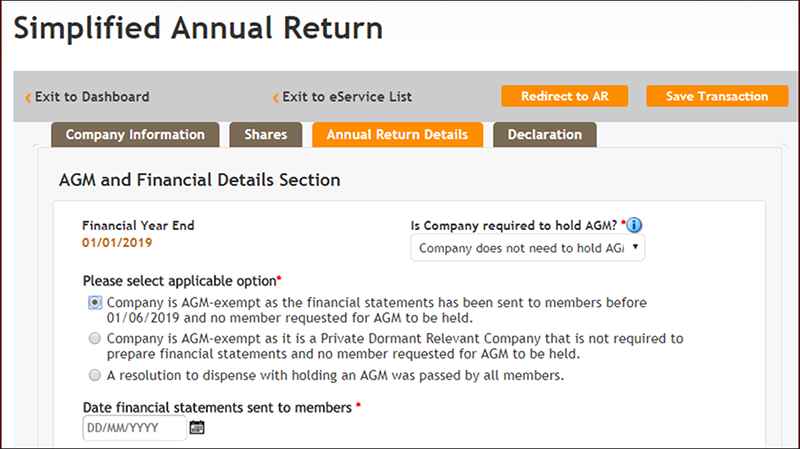Switch to Company Information tab
The image size is (800, 449).
point(135,135)
